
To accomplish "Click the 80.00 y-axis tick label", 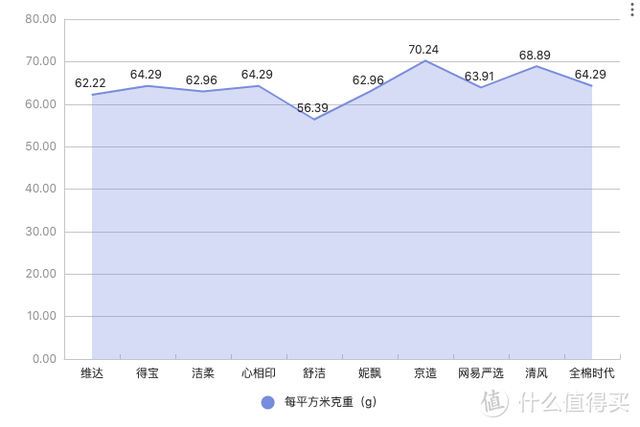I will coord(40,19).
